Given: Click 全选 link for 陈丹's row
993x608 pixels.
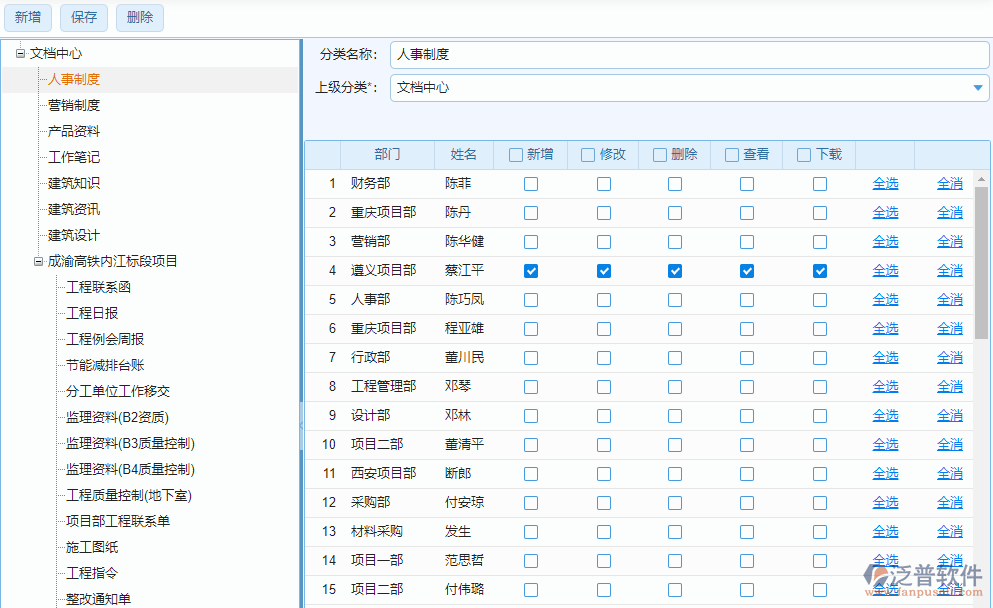Looking at the screenshot, I should (x=885, y=213).
